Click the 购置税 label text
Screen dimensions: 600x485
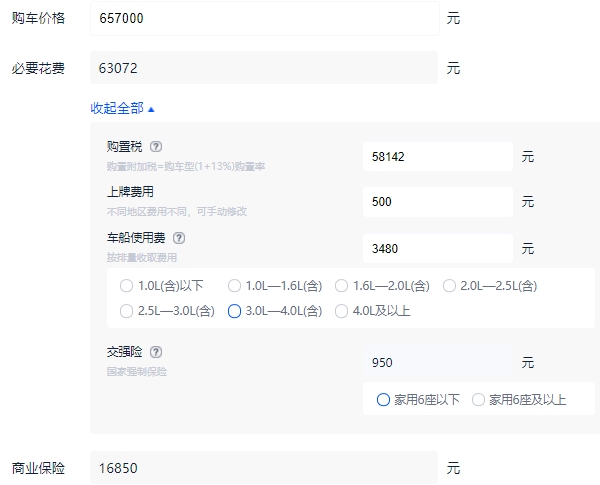[125, 147]
